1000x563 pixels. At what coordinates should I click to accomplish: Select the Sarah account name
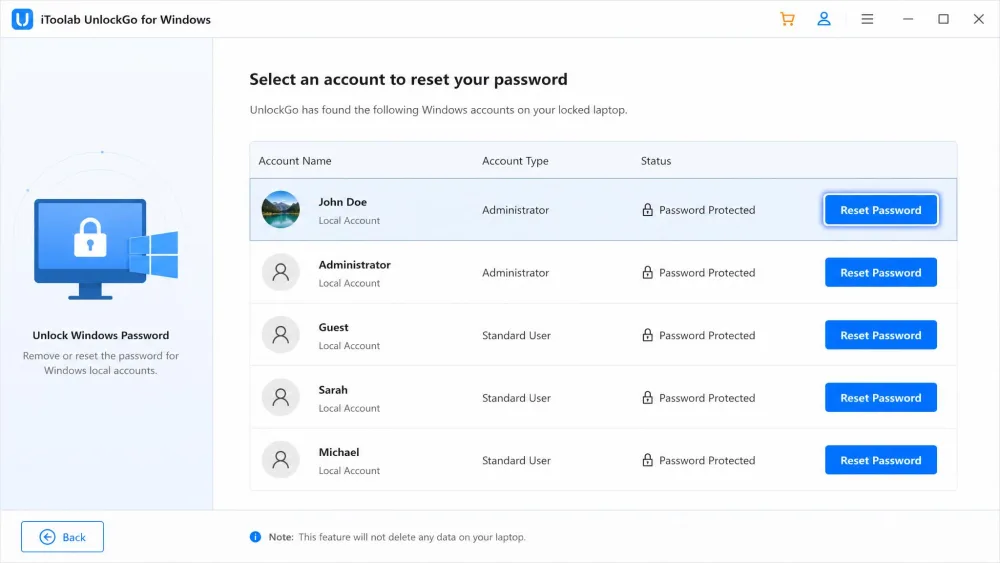point(333,390)
